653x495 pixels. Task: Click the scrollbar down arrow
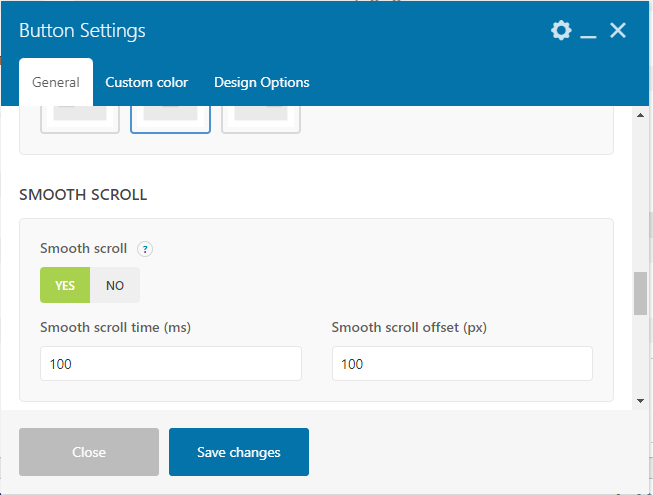click(x=640, y=400)
